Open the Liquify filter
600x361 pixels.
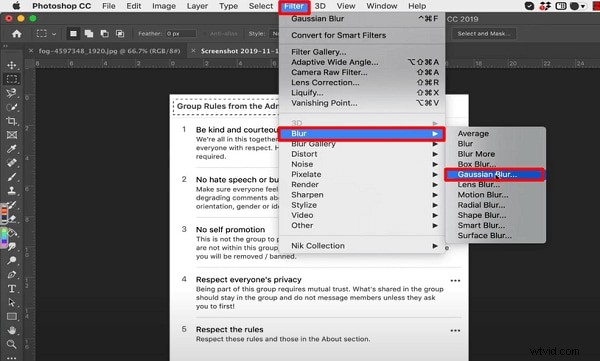(362, 93)
